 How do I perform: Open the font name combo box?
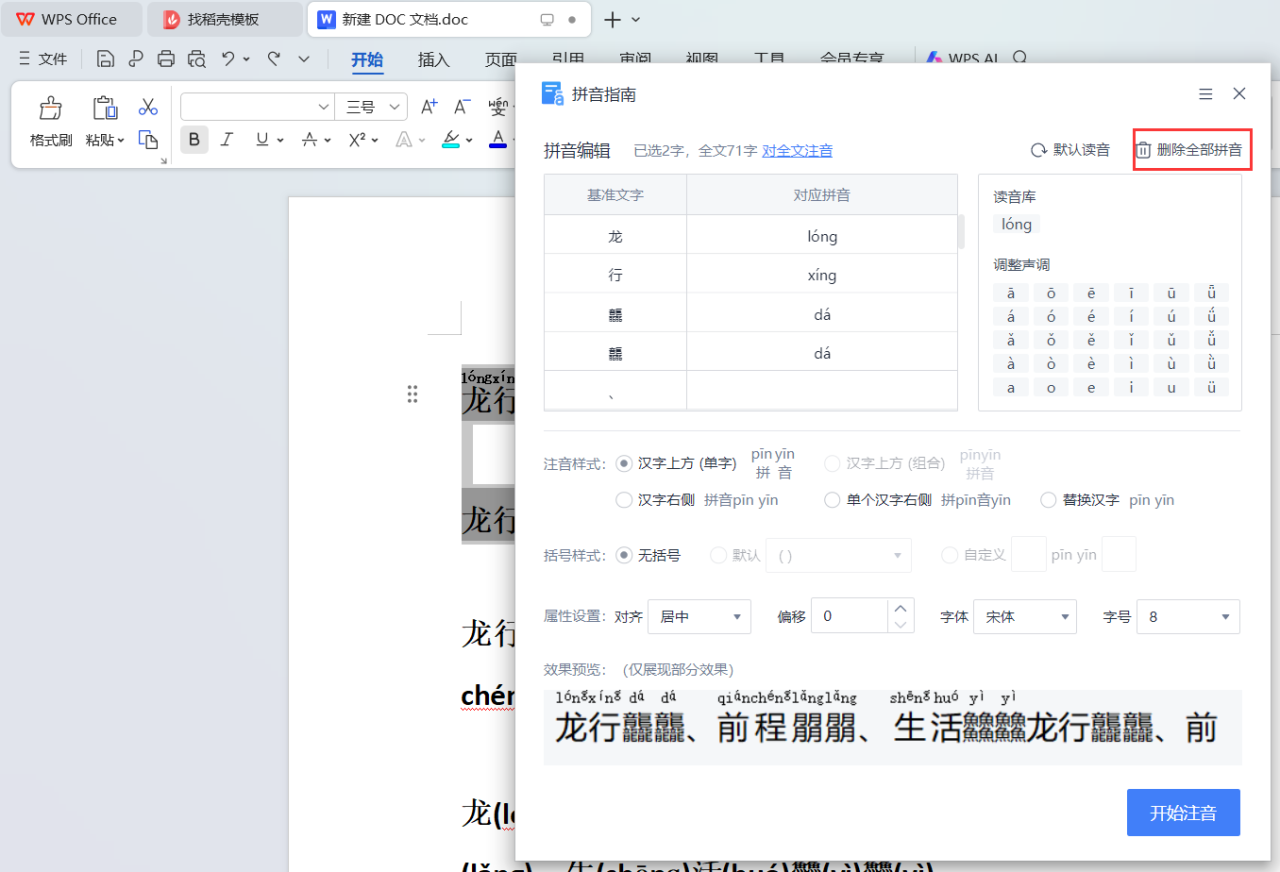(257, 107)
